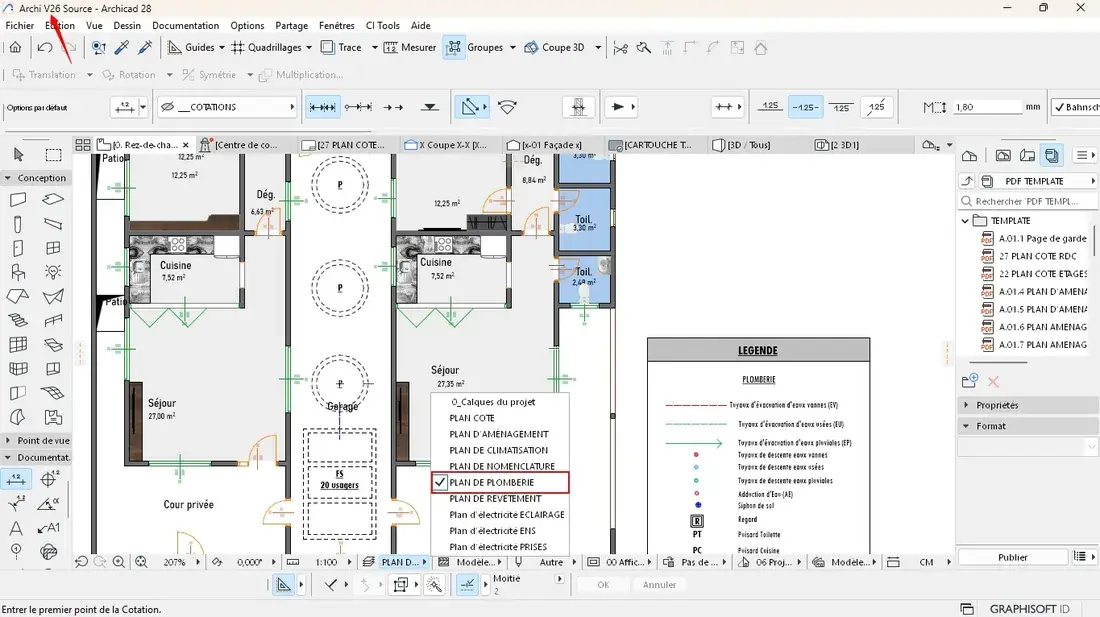Click the fit in window zoom icon
The width and height of the screenshot is (1100, 617).
tap(141, 562)
